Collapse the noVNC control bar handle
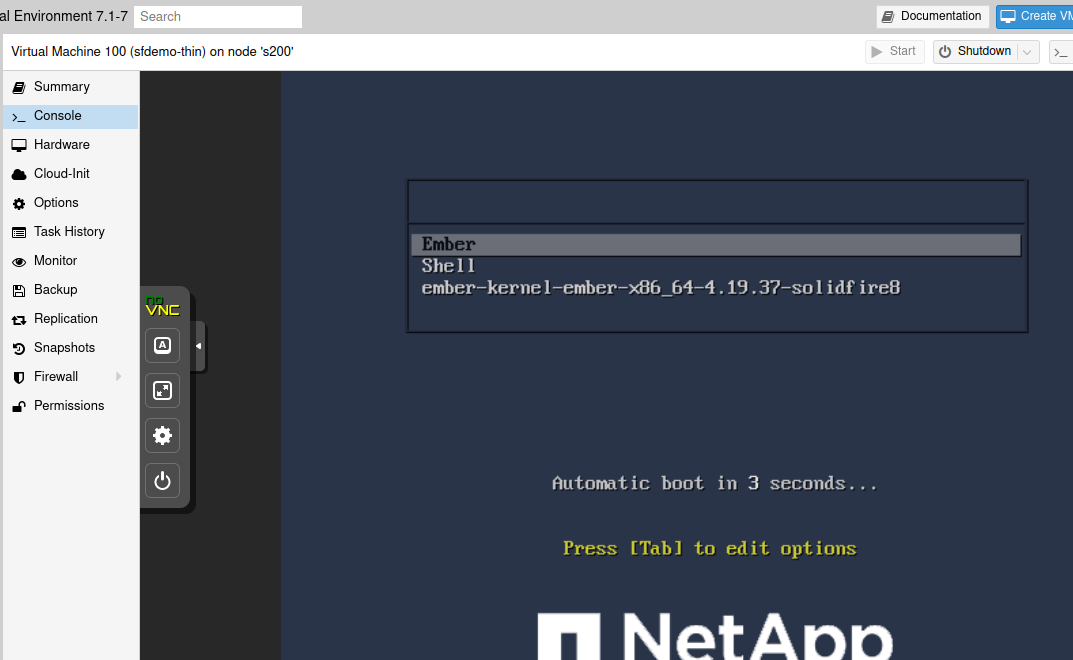The width and height of the screenshot is (1073, 660). (198, 346)
